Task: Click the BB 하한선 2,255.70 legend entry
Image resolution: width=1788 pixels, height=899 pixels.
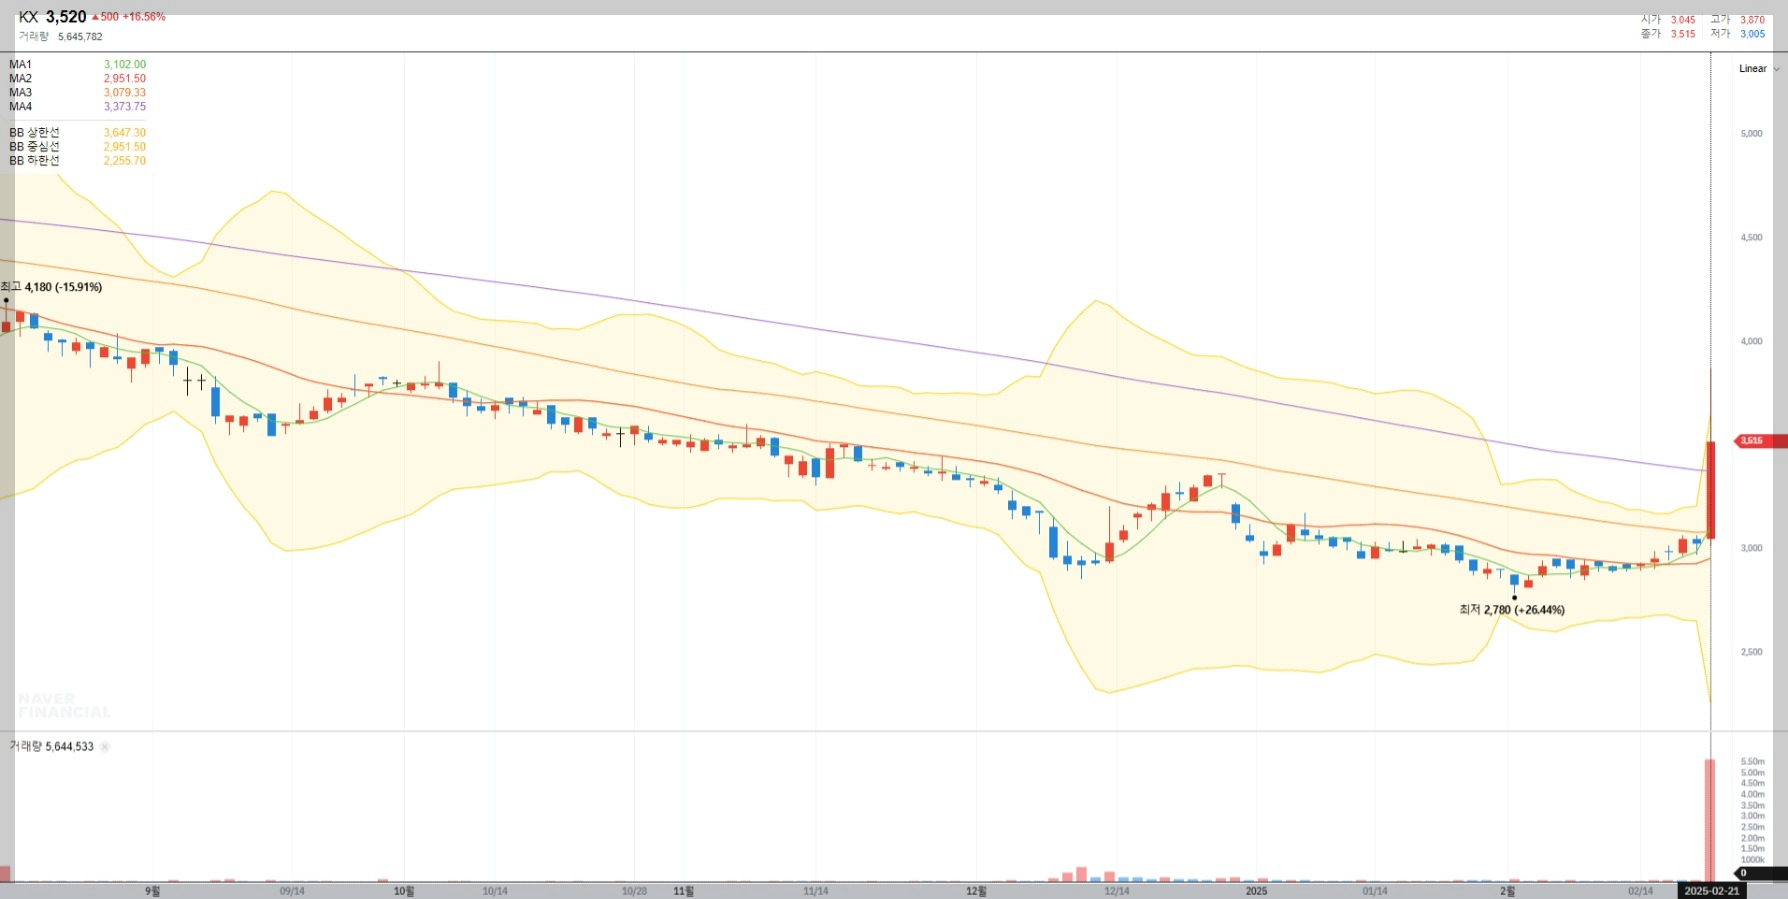Action: coord(77,161)
